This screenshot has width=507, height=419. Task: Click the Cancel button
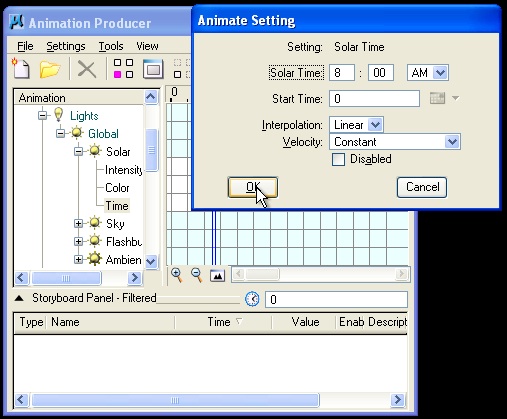[422, 187]
